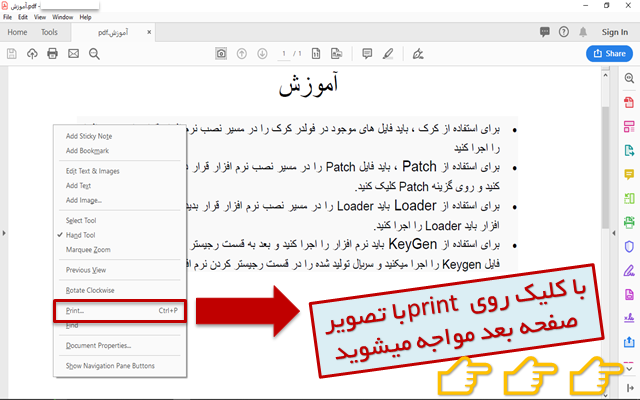Click the Print toolbar icon
Viewport: 640px width, 400px height.
click(x=53, y=53)
